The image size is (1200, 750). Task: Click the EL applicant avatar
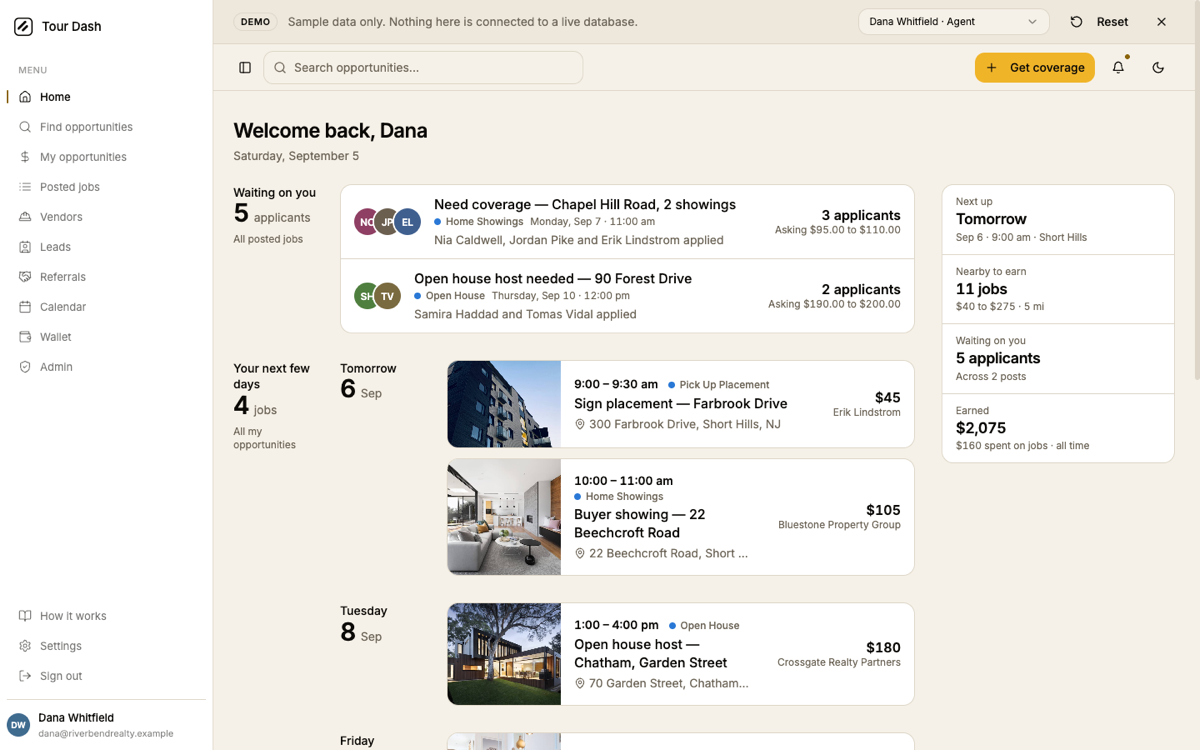pos(407,222)
